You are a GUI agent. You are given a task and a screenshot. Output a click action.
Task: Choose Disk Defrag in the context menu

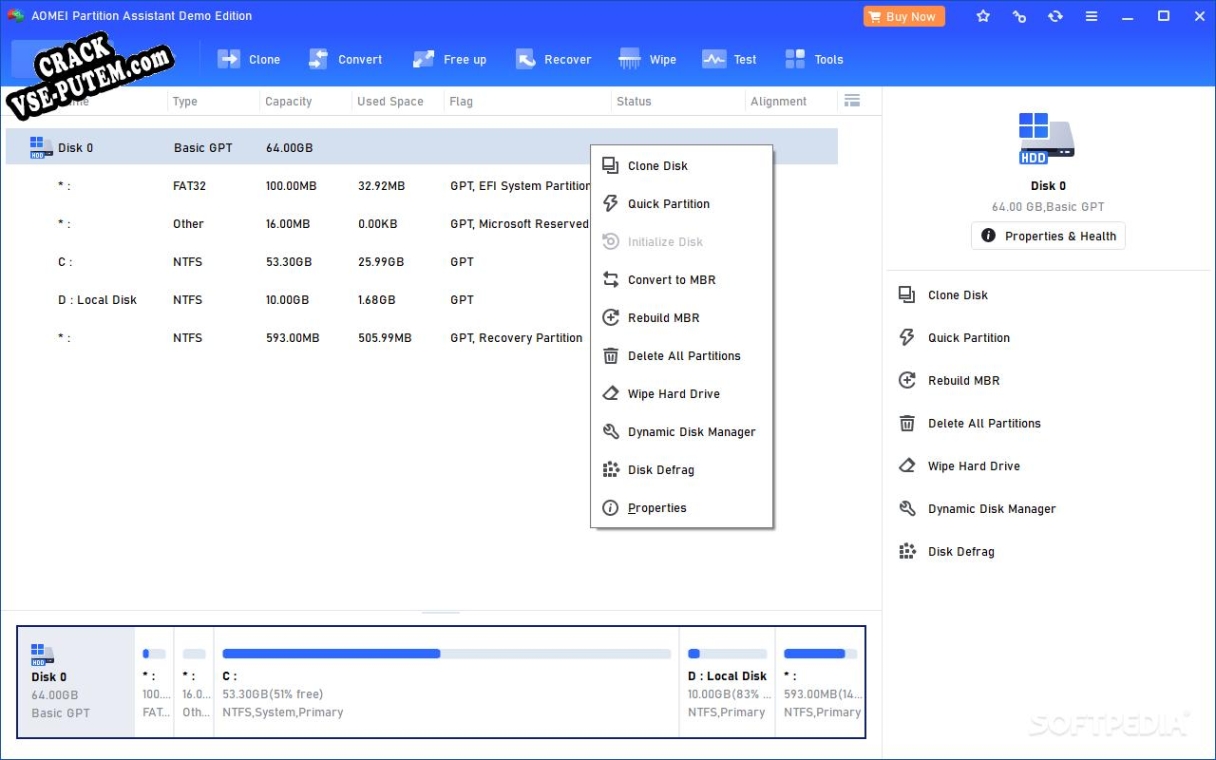click(682, 470)
